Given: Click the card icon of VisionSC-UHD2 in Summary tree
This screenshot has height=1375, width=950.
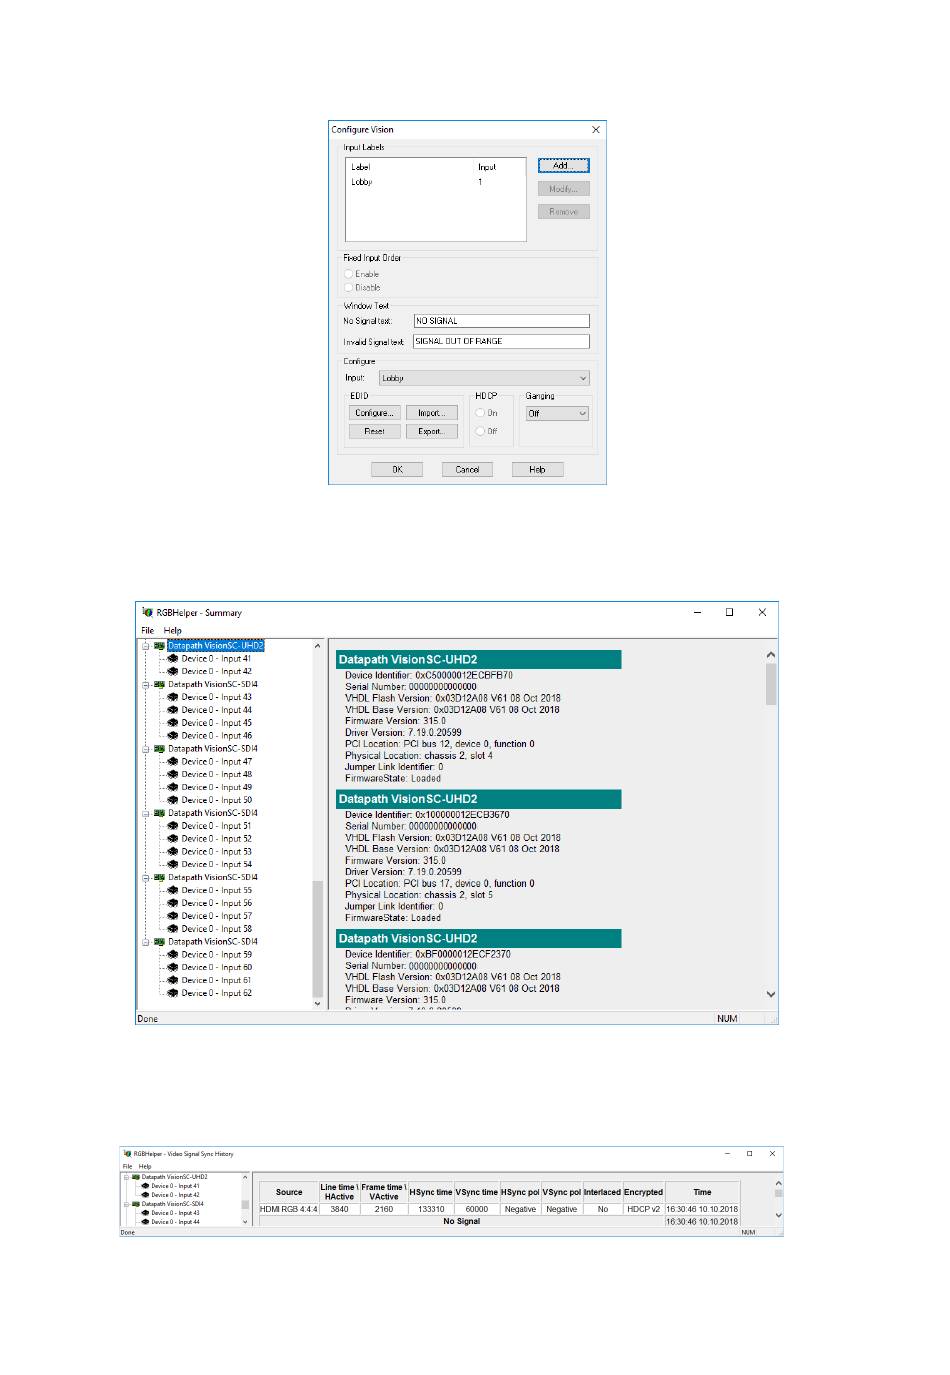Looking at the screenshot, I should (159, 646).
